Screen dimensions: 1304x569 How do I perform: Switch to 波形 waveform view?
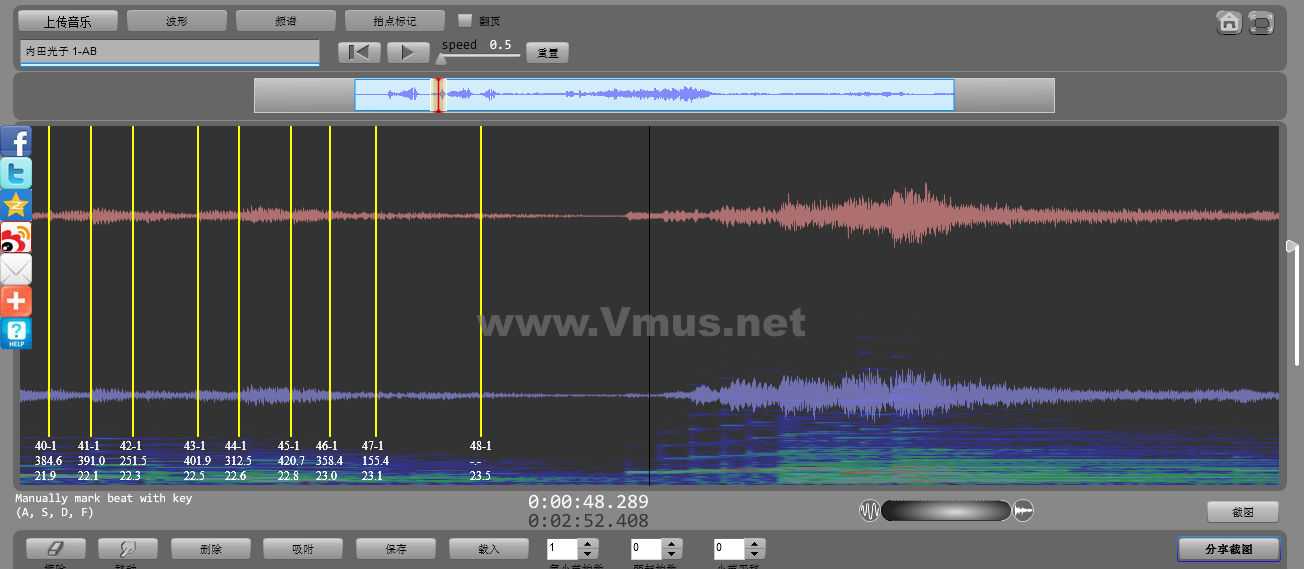point(177,20)
